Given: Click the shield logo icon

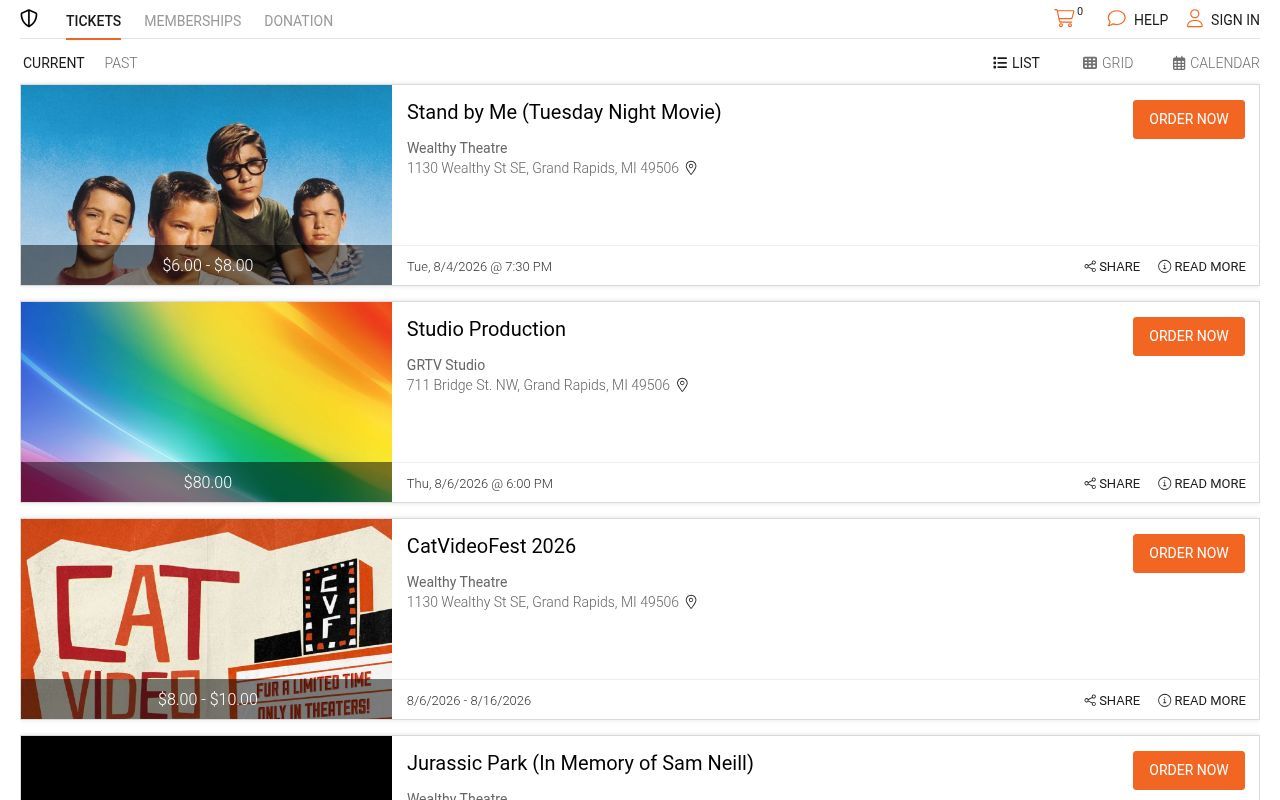Looking at the screenshot, I should click(29, 19).
